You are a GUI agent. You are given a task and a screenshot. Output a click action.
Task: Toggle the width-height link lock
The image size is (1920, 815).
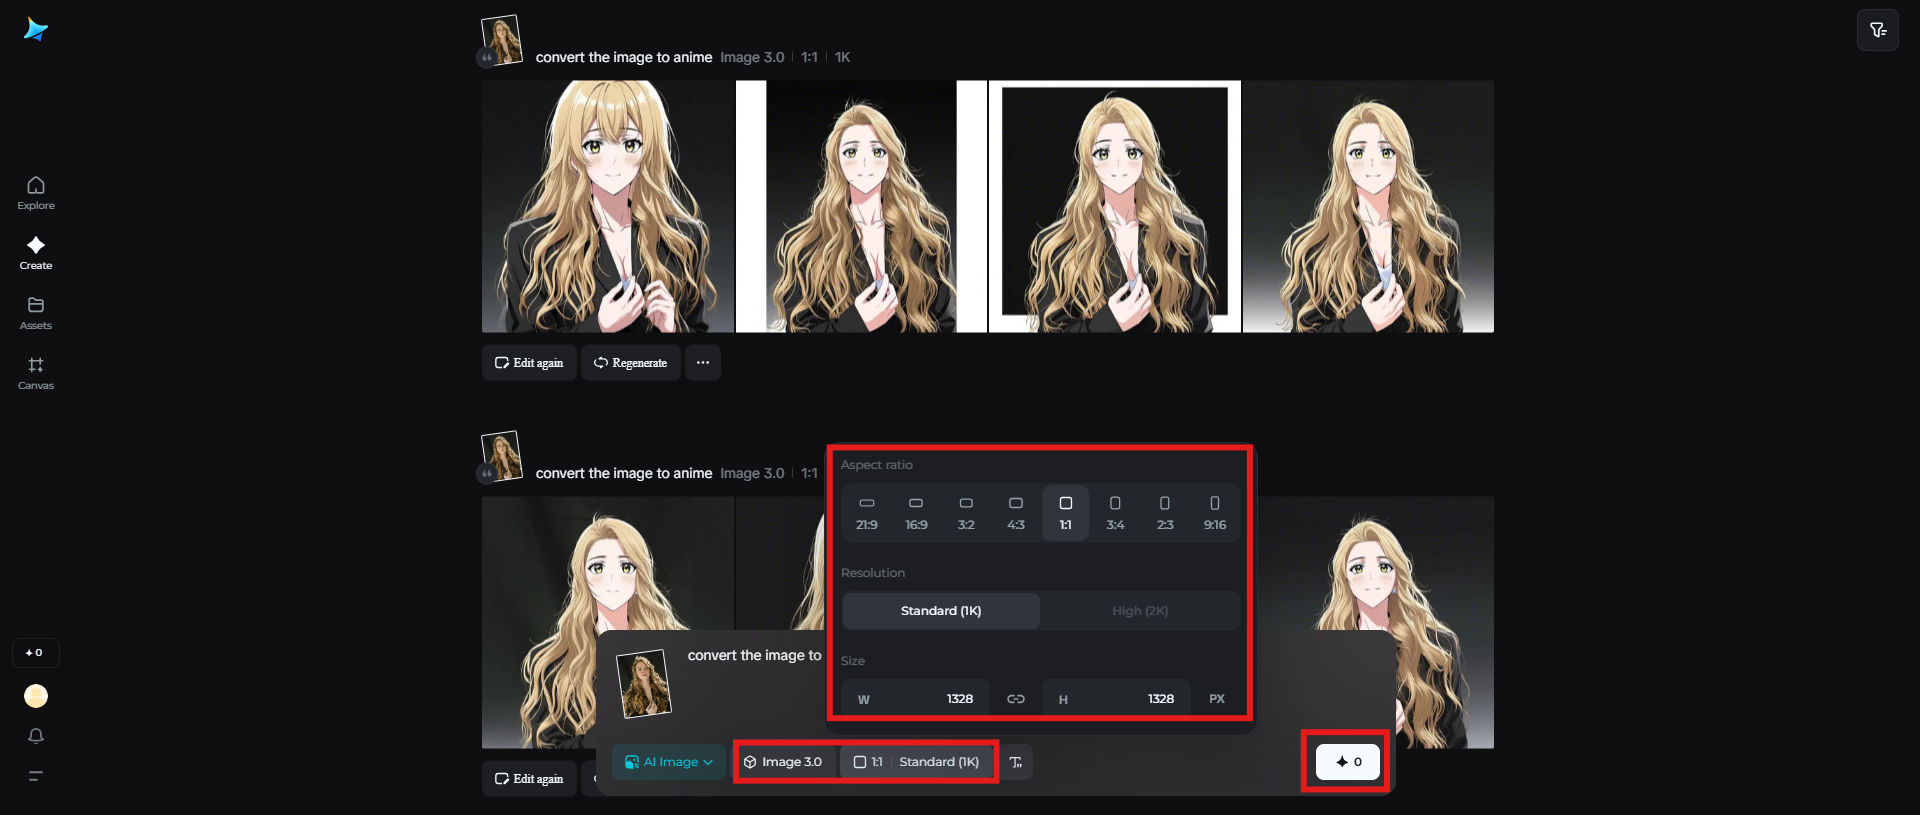(1016, 699)
